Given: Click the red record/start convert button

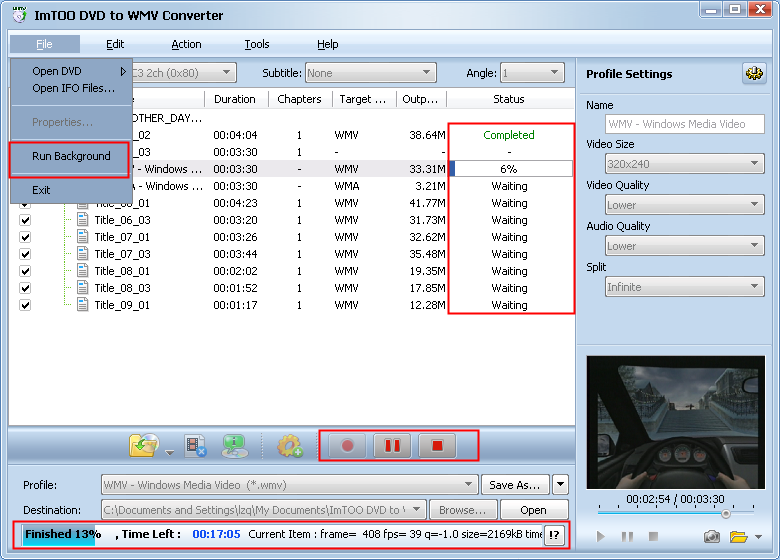Looking at the screenshot, I should tap(347, 446).
